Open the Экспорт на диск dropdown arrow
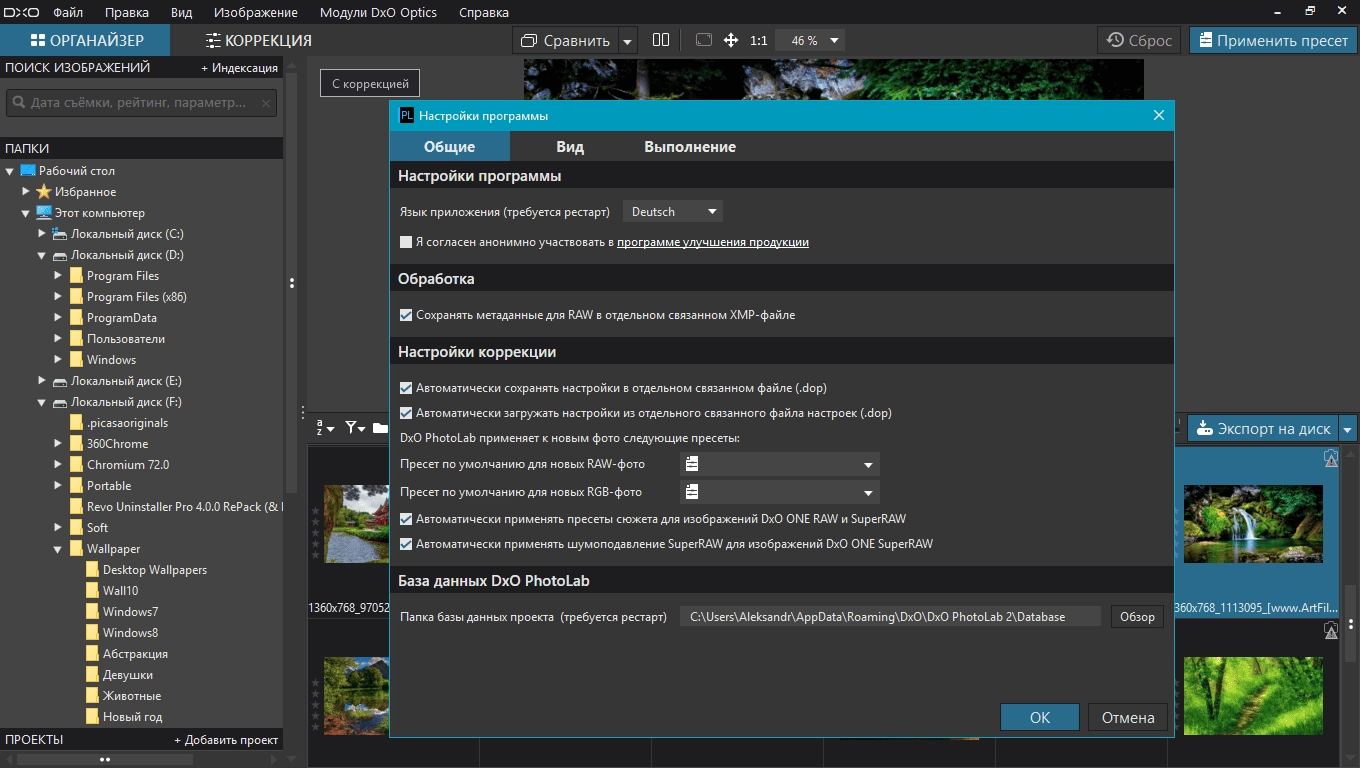The image size is (1360, 768). click(x=1348, y=429)
